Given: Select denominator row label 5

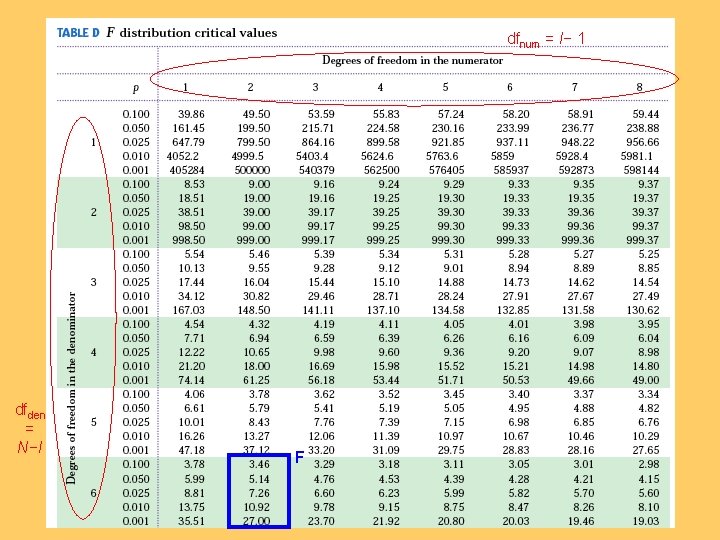Looking at the screenshot, I should click(94, 422).
